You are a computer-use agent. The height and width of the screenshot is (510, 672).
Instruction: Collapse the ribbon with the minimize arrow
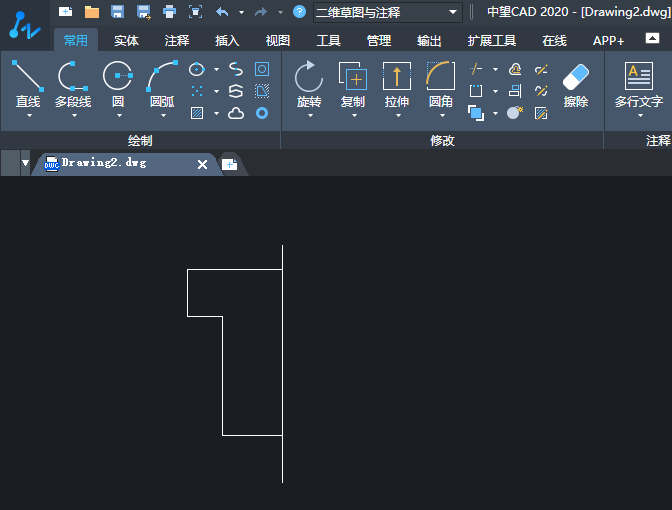[652, 38]
